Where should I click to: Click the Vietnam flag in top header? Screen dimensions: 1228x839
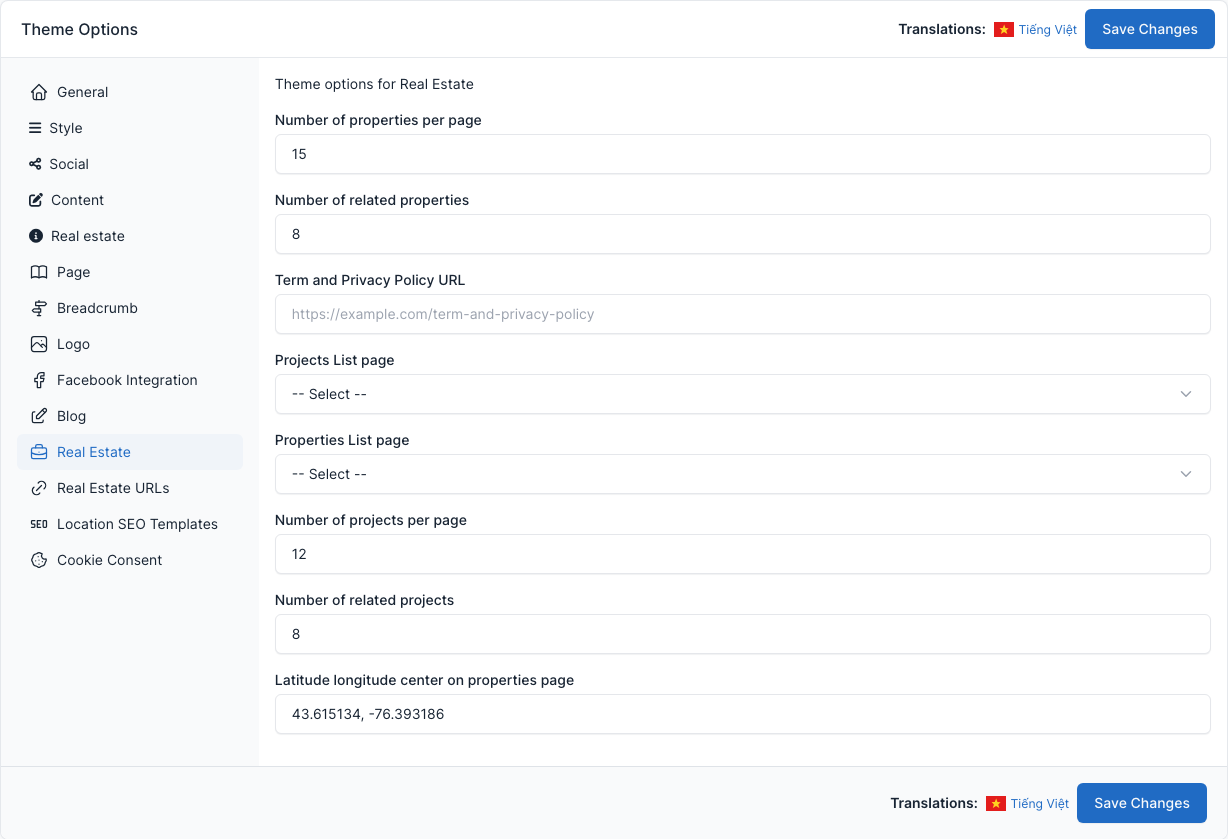(x=1004, y=30)
